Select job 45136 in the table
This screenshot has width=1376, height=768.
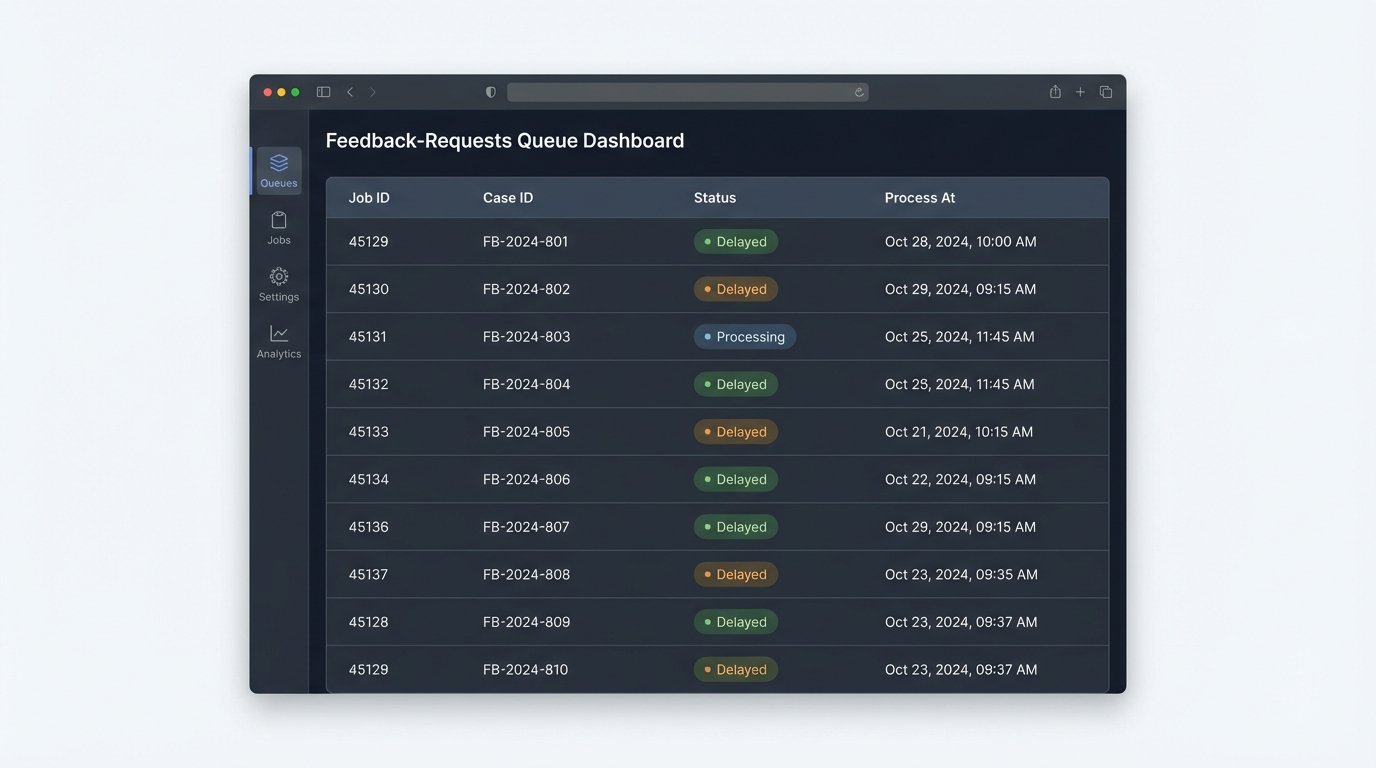pyautogui.click(x=368, y=527)
